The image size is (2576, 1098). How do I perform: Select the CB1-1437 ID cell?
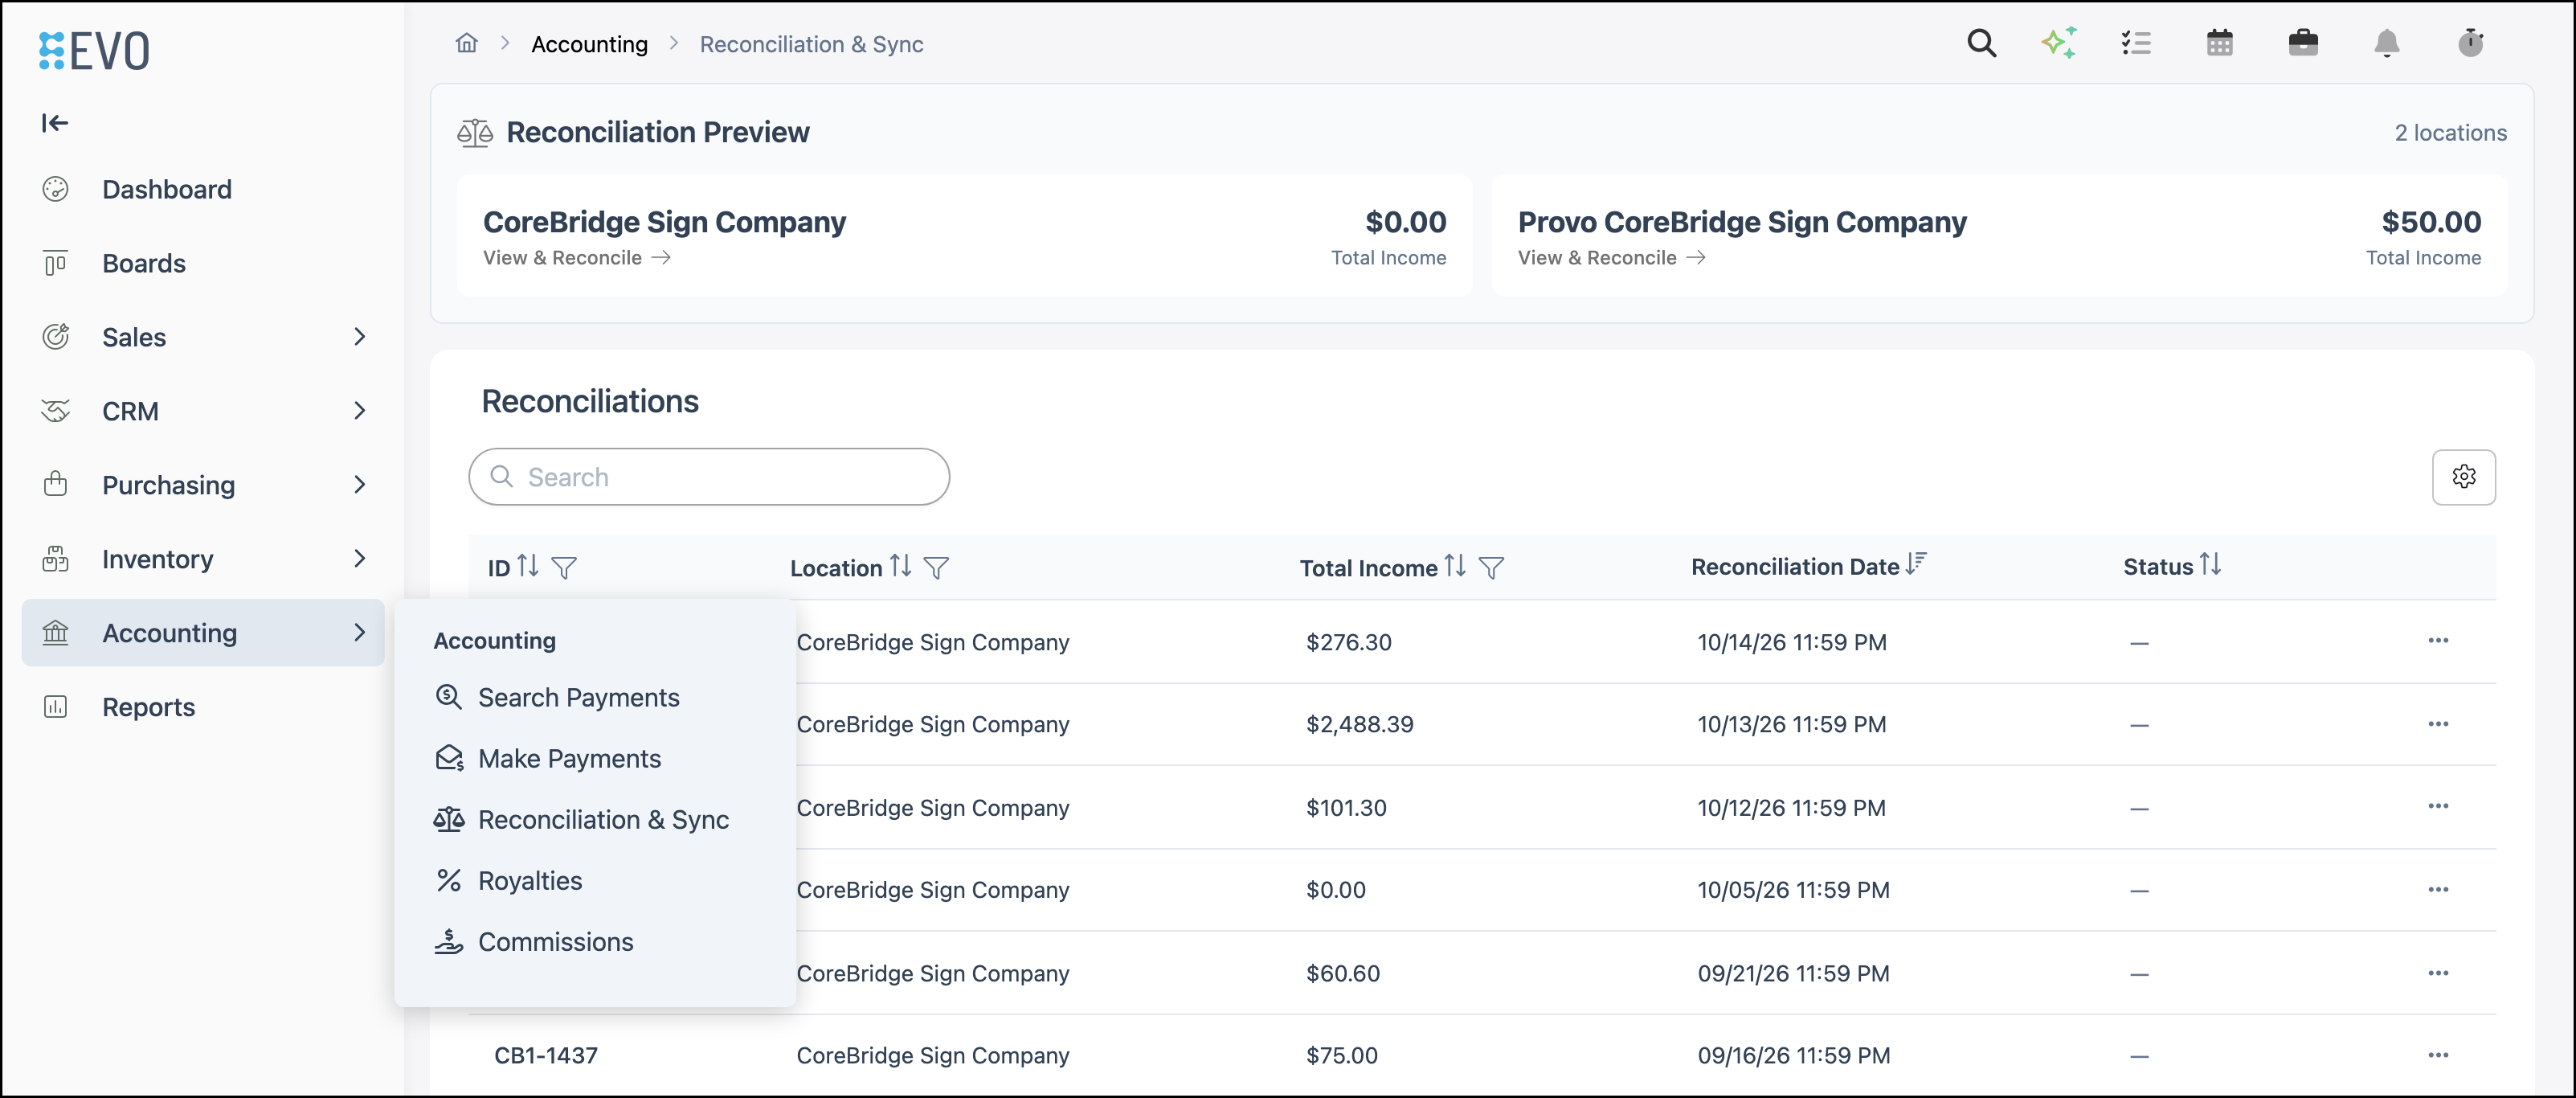pyautogui.click(x=546, y=1055)
